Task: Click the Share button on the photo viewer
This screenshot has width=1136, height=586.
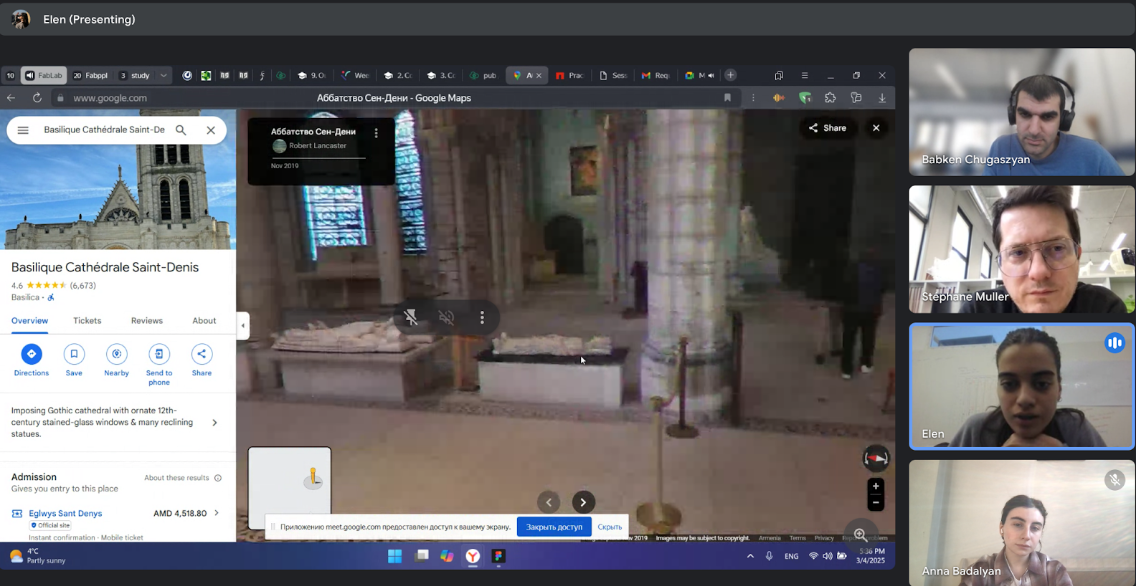Action: [827, 128]
